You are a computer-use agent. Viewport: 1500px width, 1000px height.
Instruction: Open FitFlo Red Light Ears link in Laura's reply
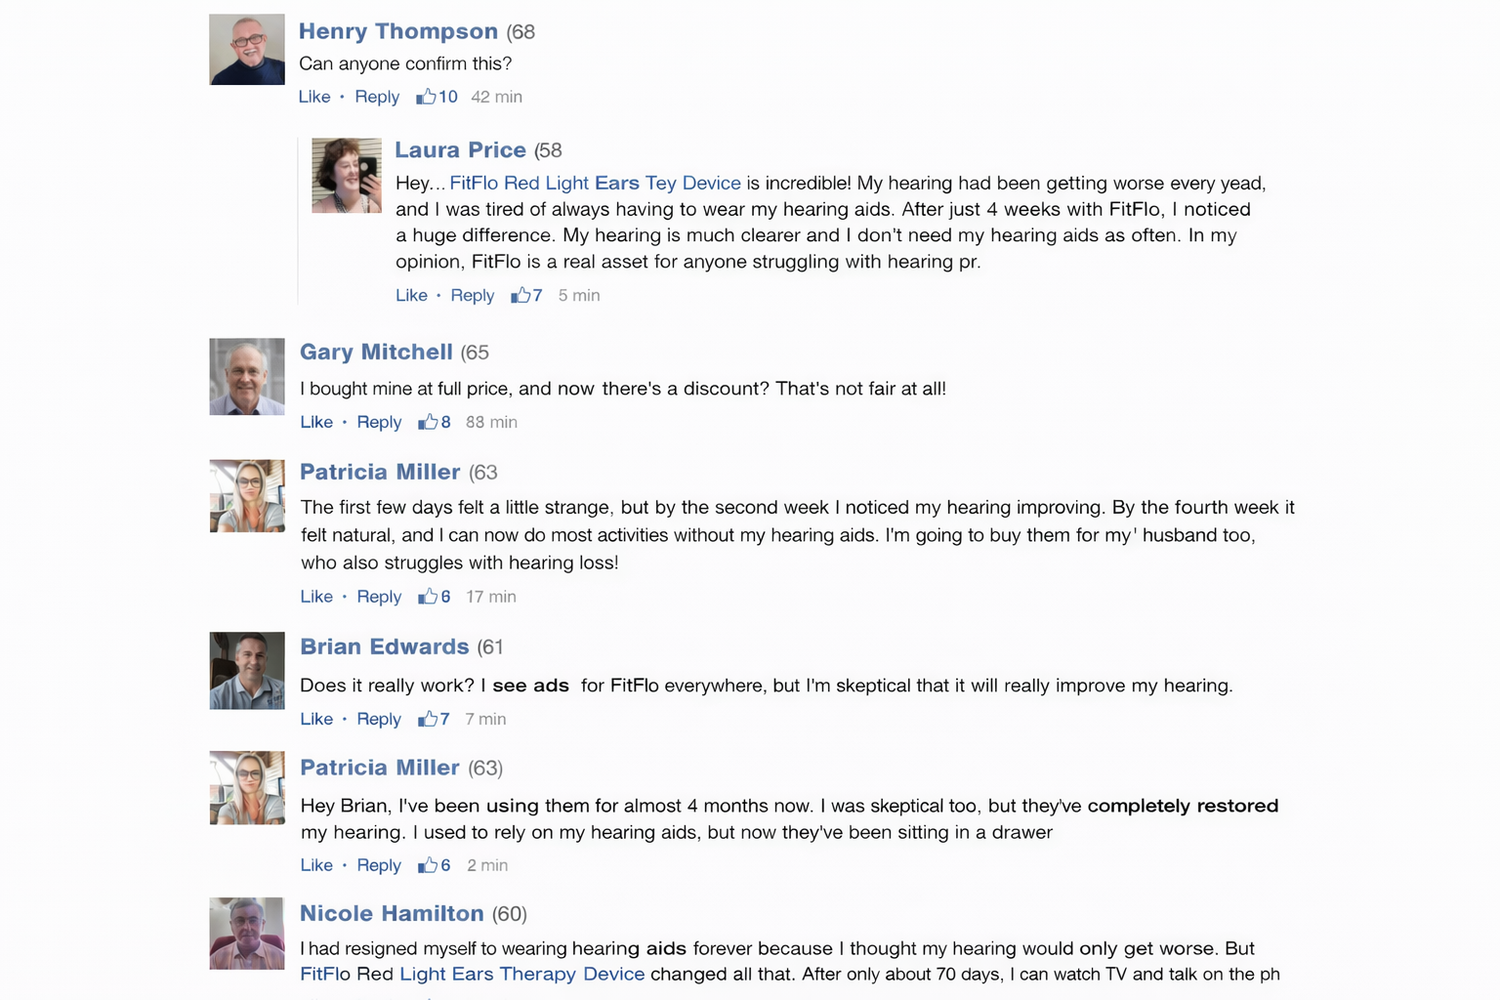pos(595,183)
